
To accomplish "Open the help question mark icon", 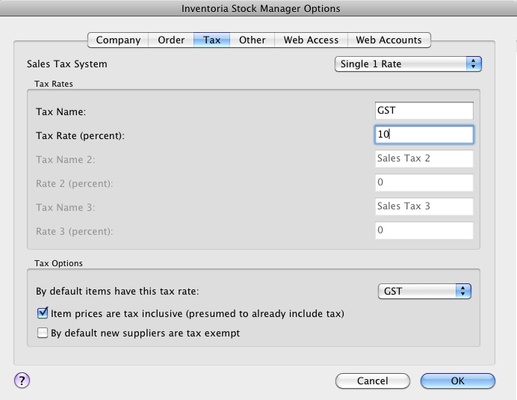I will tap(22, 380).
